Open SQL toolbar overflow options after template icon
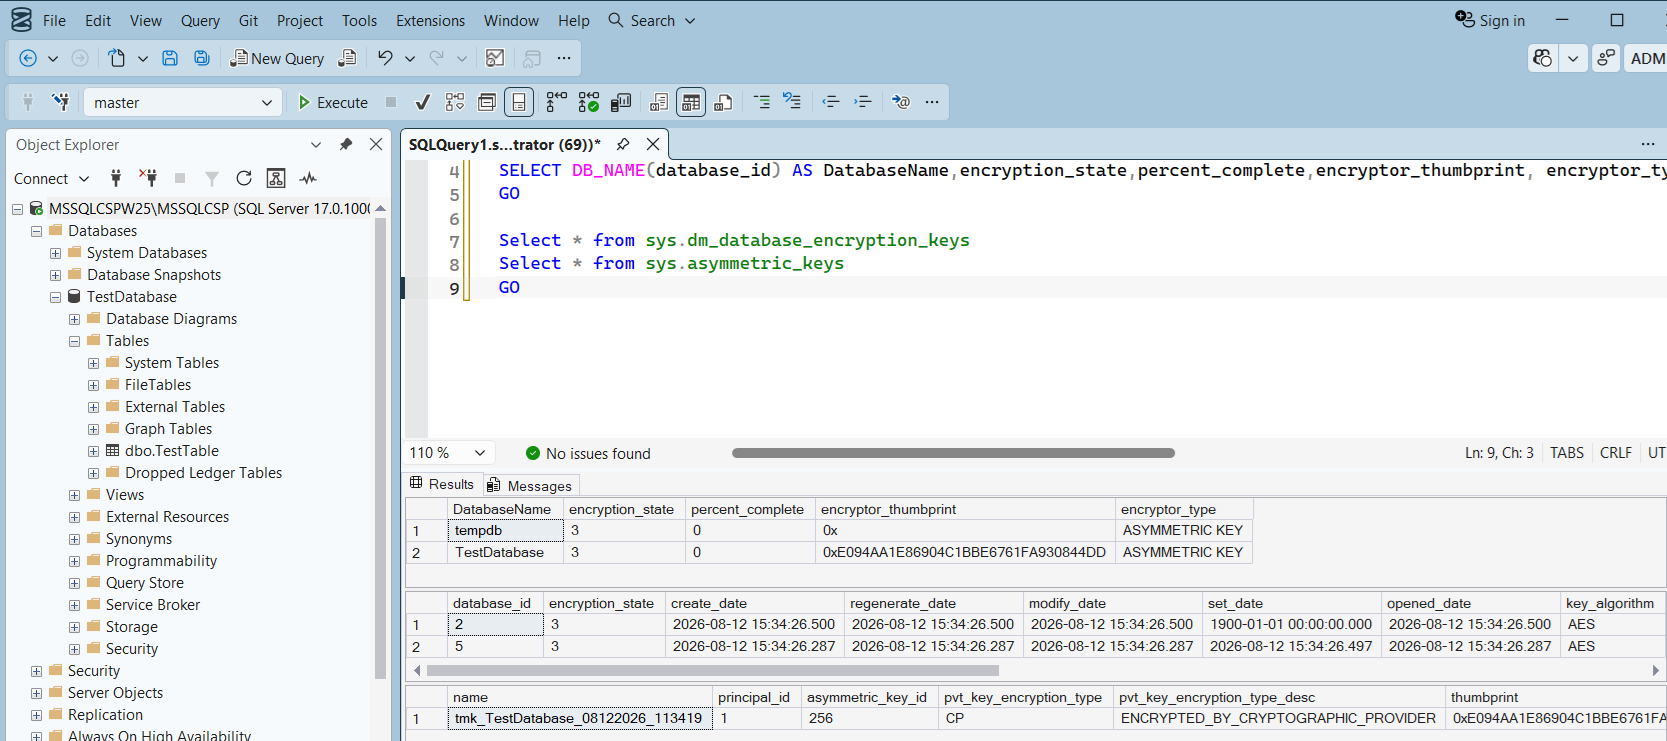1667x741 pixels. coord(932,102)
